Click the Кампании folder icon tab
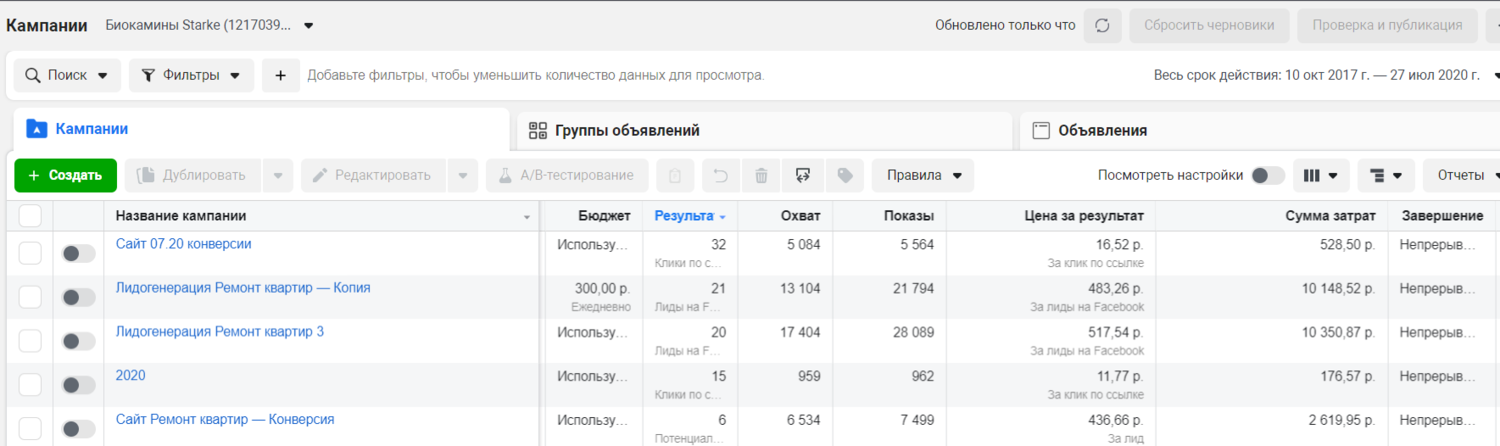This screenshot has width=1500, height=446. click(36, 129)
